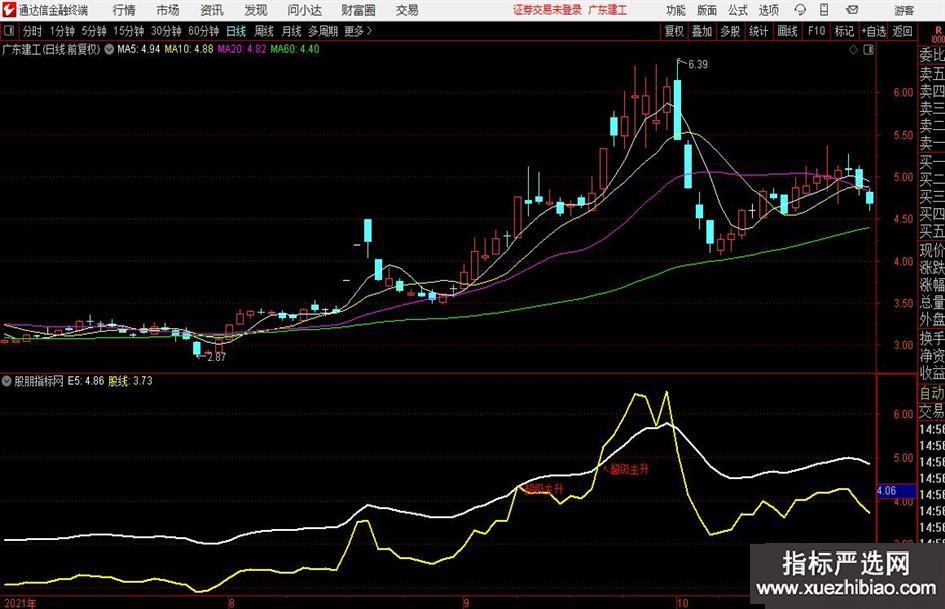945x609 pixels.
Task: Click the 叠加 overlay button
Action: [702, 31]
